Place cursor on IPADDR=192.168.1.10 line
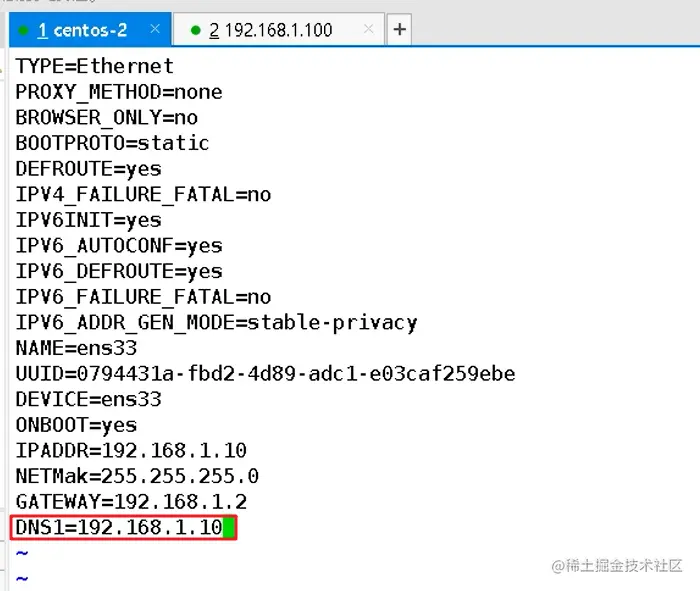700x591 pixels. point(130,450)
